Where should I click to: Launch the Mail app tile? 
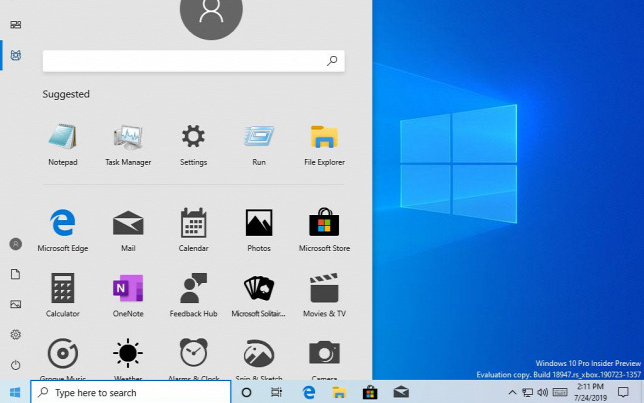pos(128,224)
